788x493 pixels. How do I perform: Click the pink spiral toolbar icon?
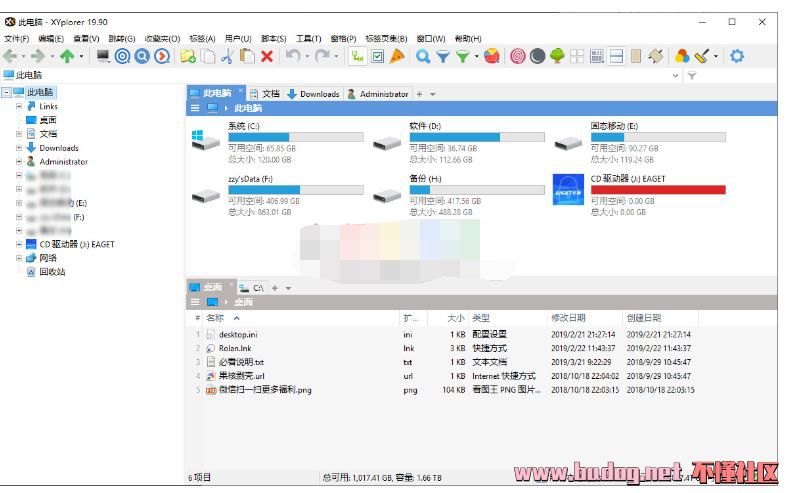(518, 56)
